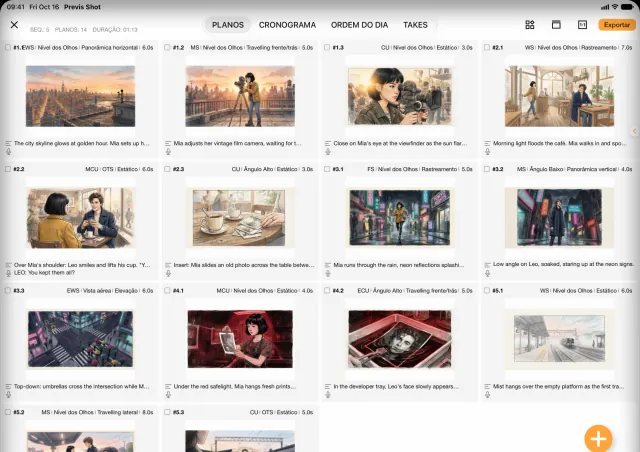Click the description lines icon of shot #4.1
Screen dimensions: 640x452
(168, 386)
